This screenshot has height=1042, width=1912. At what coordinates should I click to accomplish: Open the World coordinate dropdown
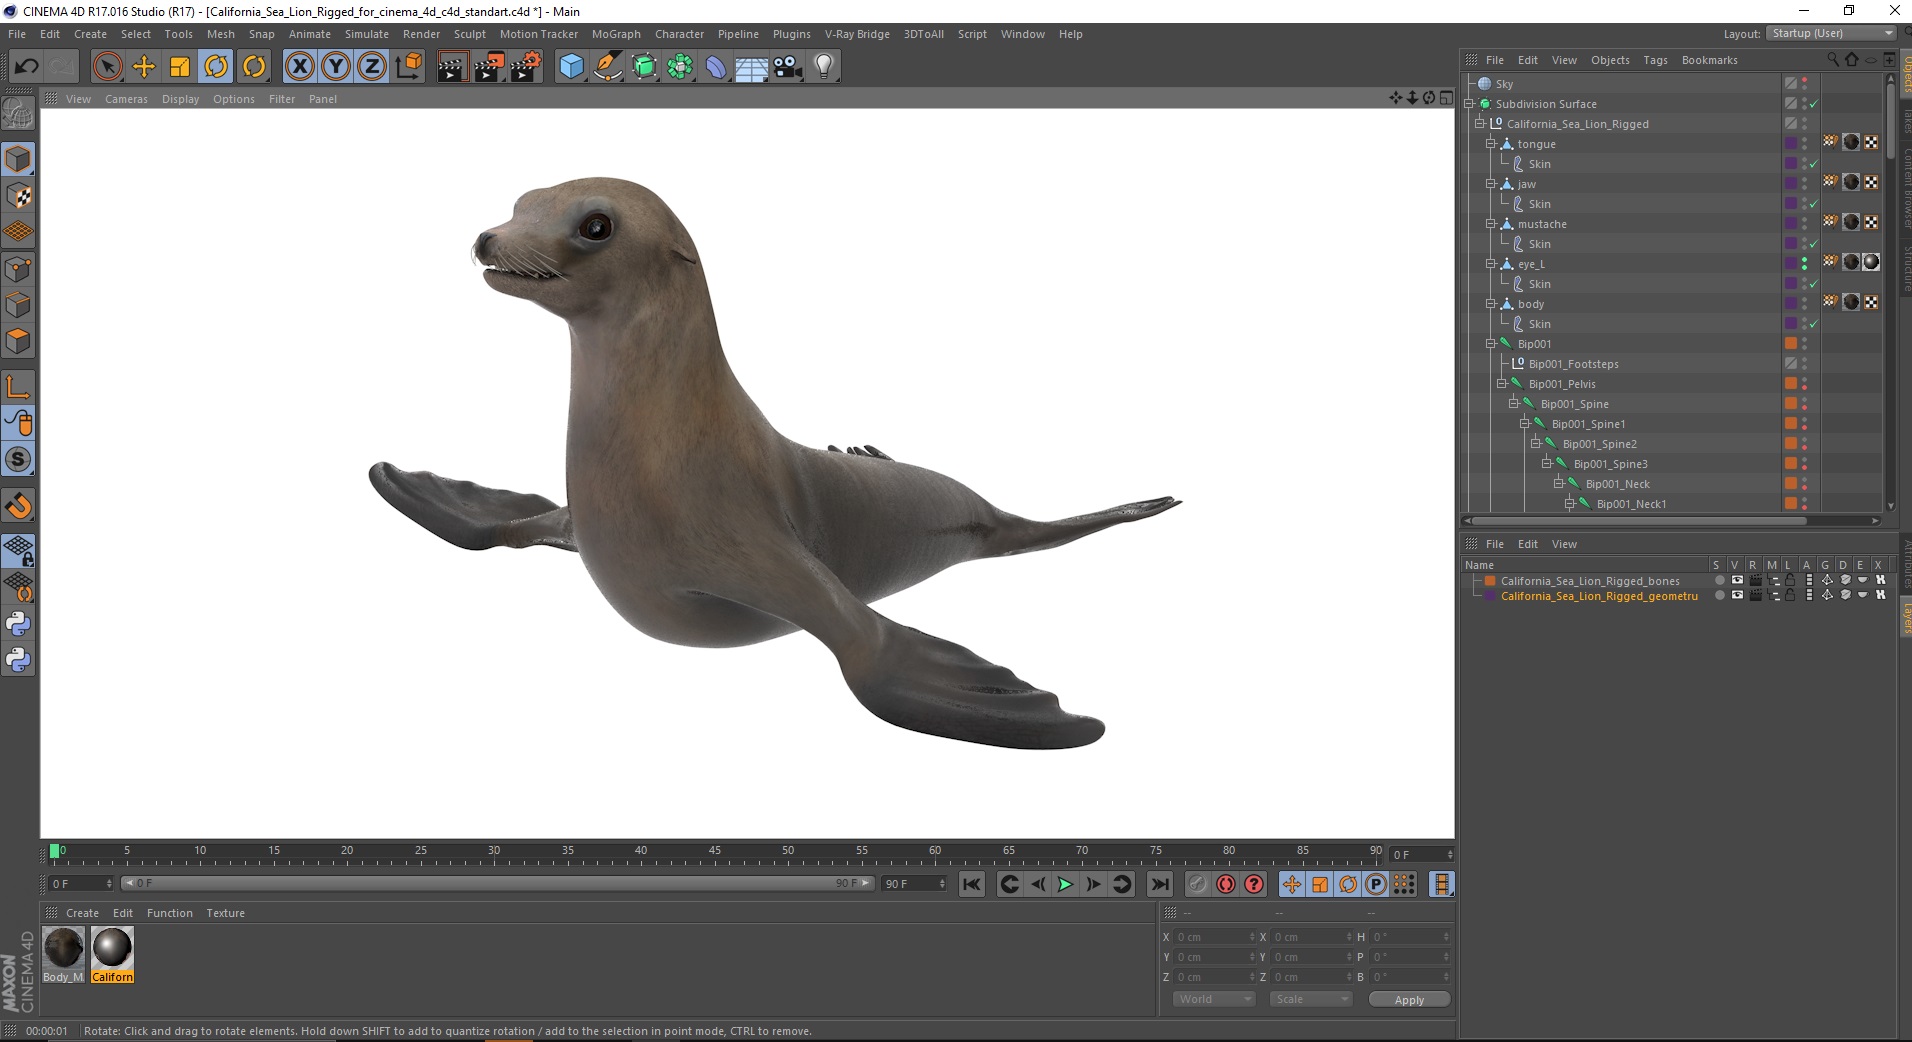(x=1214, y=999)
